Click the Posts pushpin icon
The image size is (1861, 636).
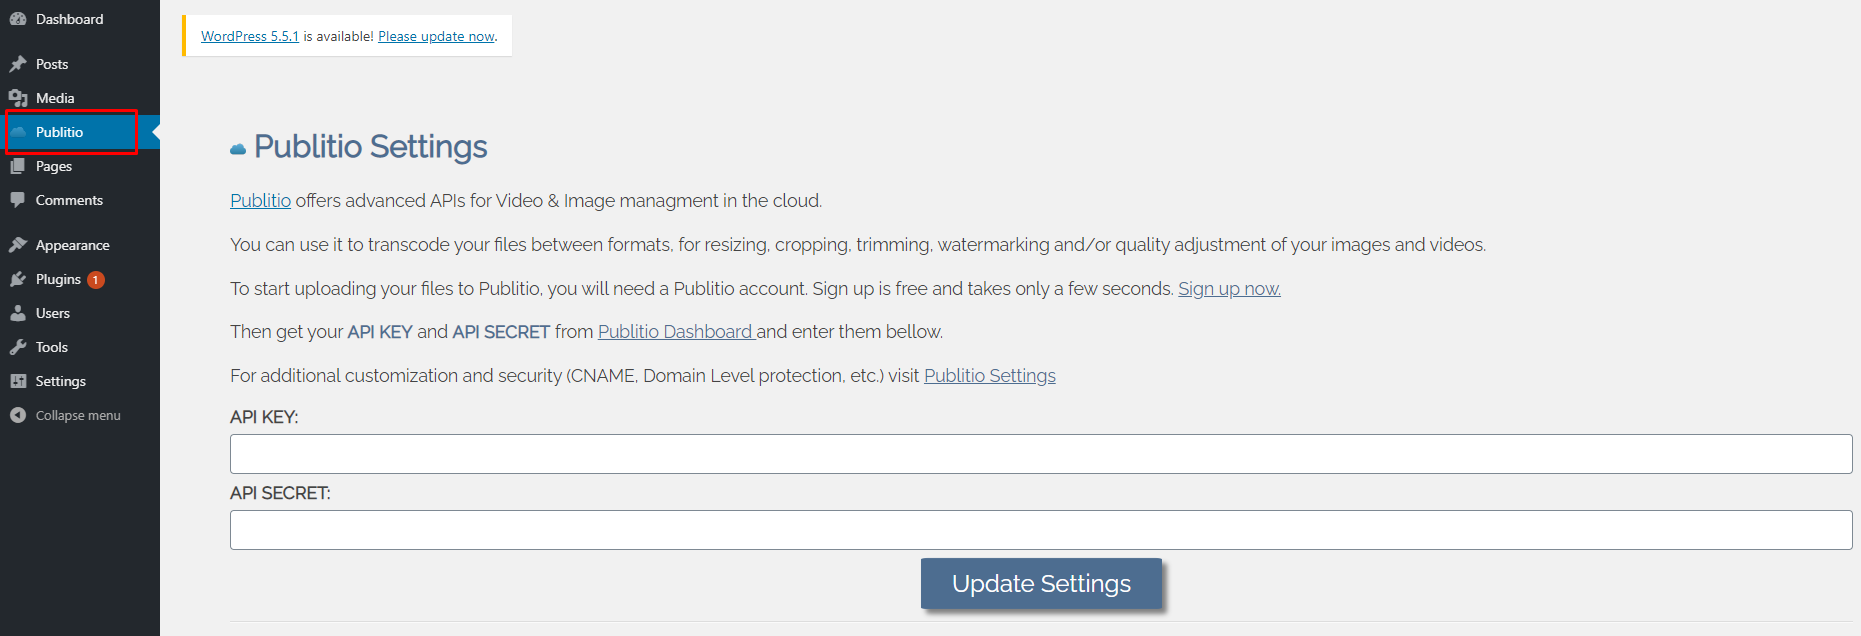(18, 64)
